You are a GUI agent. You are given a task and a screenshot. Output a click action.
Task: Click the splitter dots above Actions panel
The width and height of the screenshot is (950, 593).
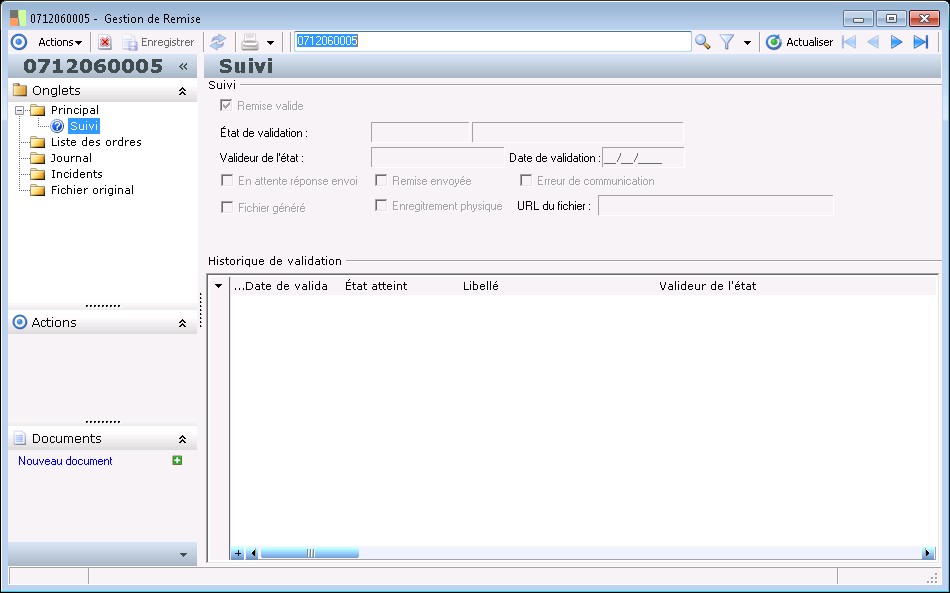pos(102,305)
